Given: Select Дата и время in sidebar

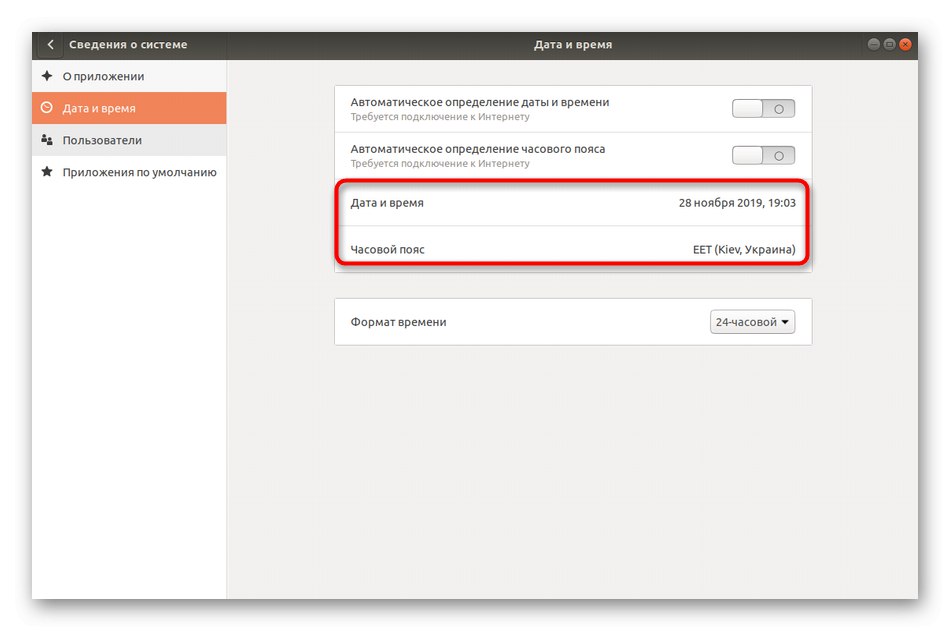Looking at the screenshot, I should pyautogui.click(x=129, y=108).
